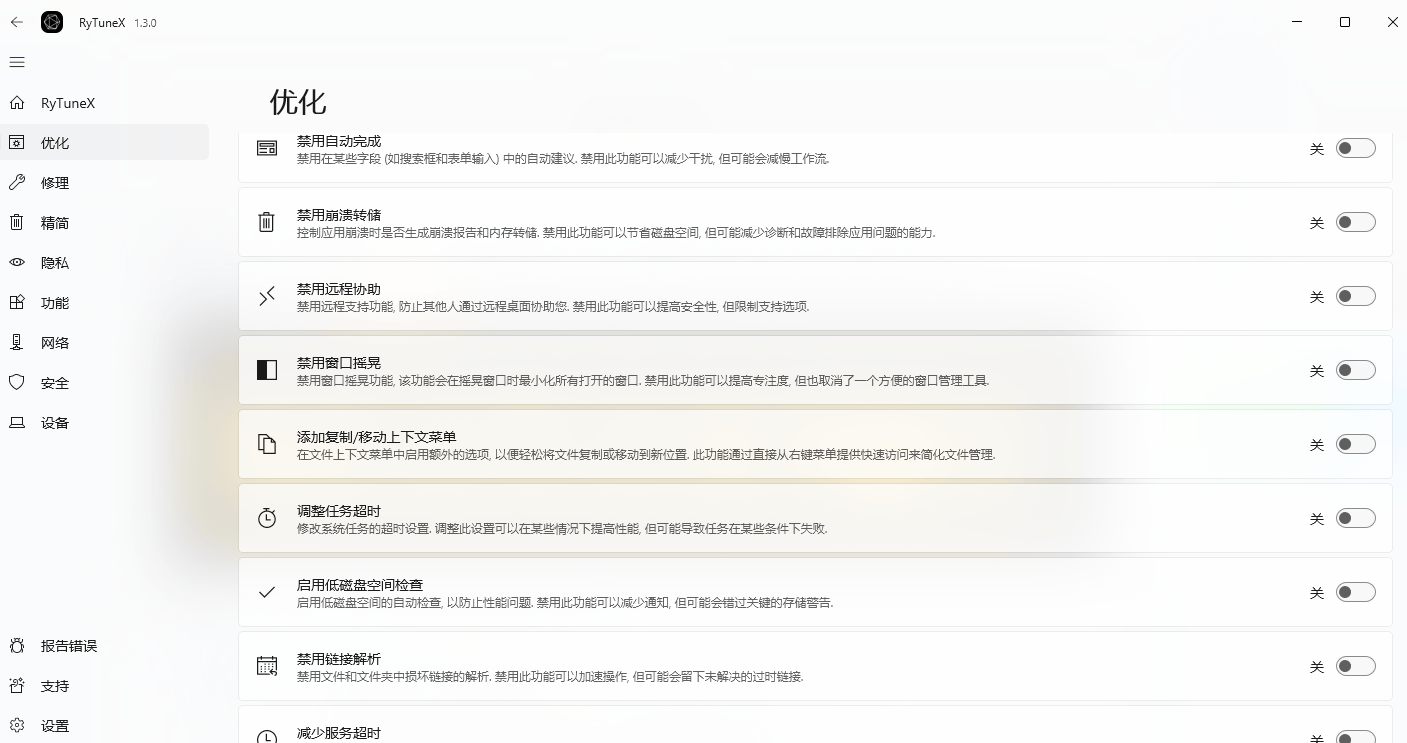Toggle the 禁用链接解析 setting

[x=1356, y=665]
